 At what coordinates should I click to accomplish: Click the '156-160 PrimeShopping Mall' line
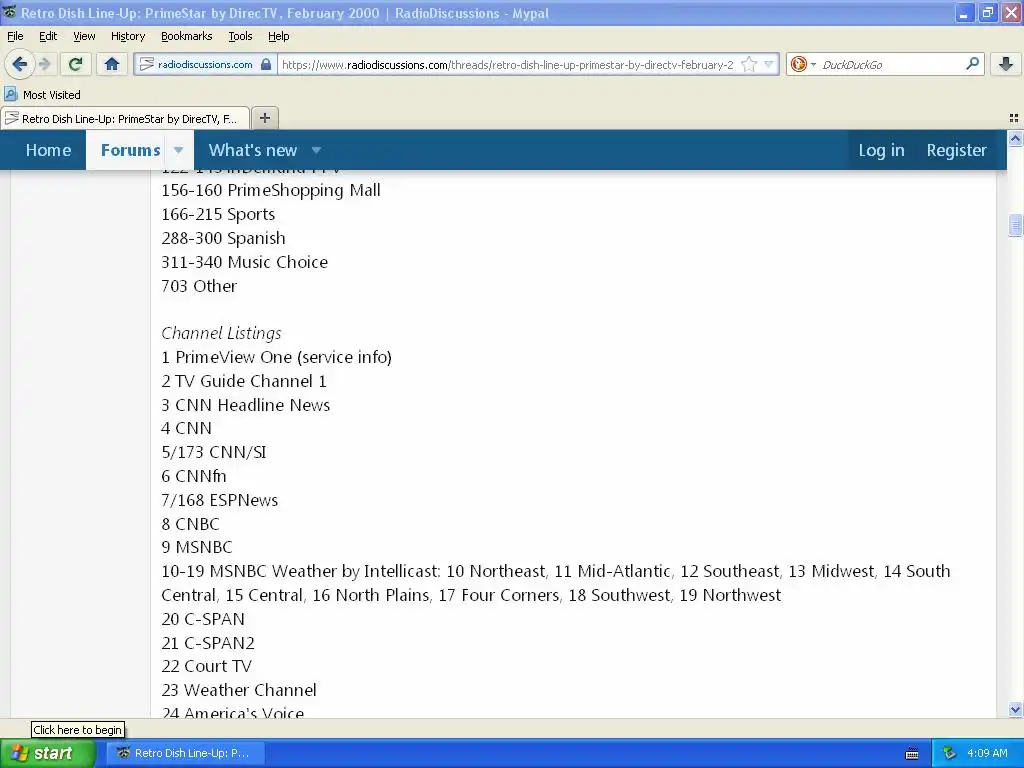271,190
